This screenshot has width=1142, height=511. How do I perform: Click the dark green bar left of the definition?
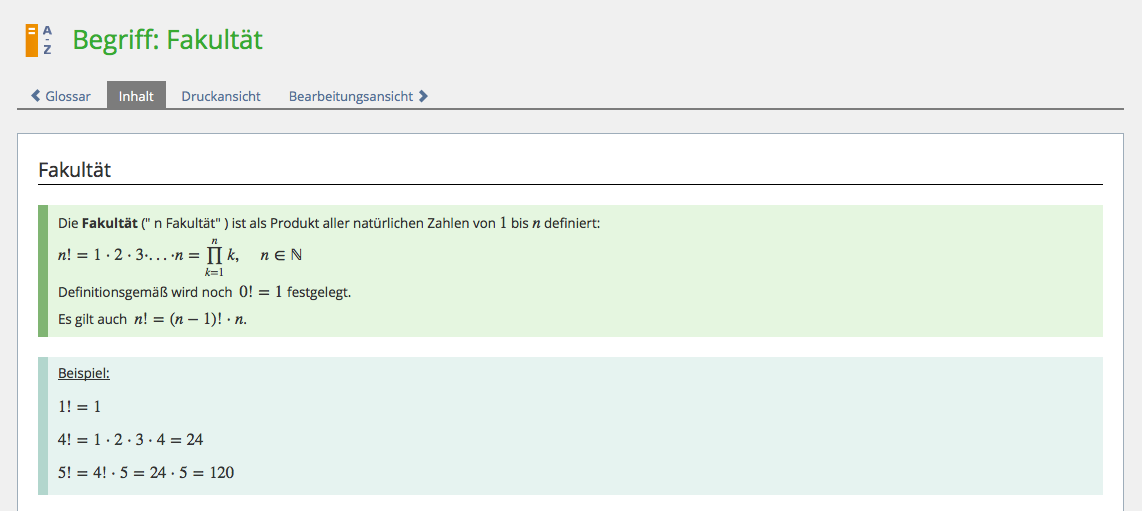pyautogui.click(x=42, y=270)
